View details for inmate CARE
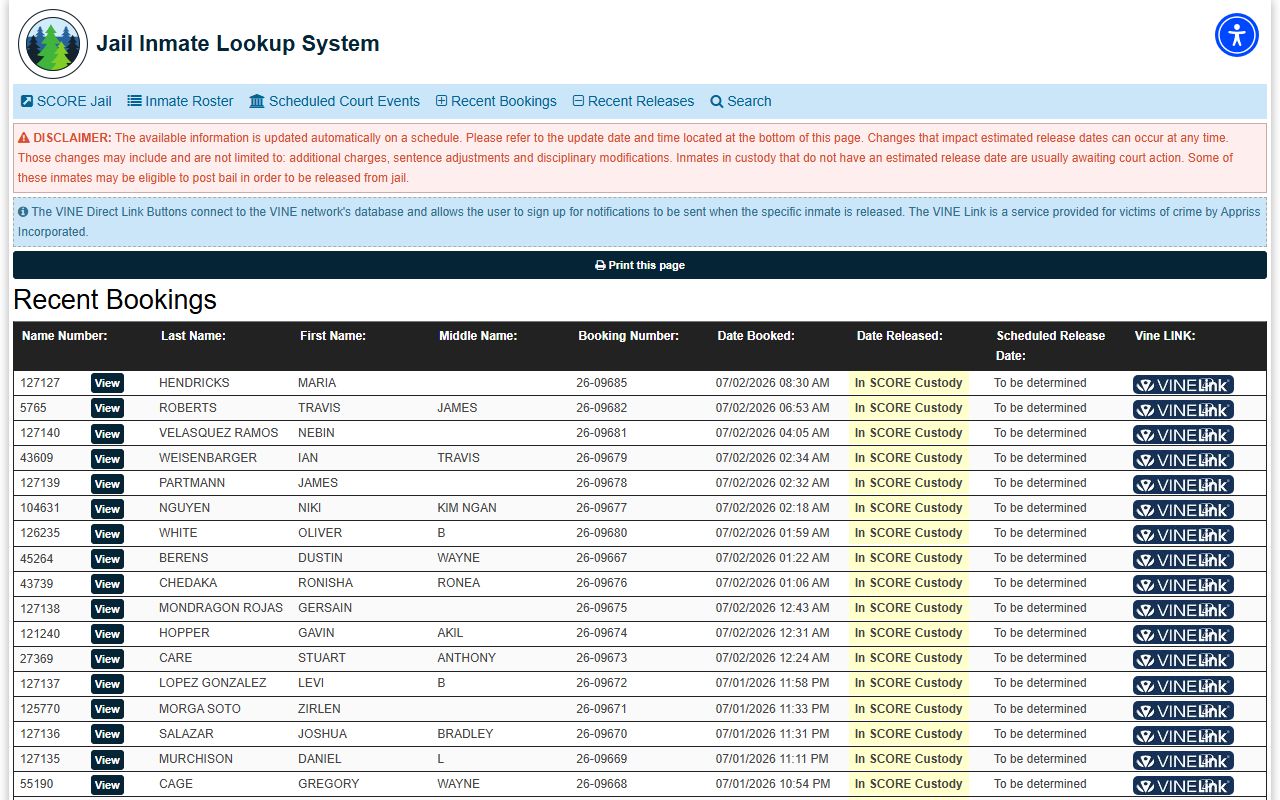The image size is (1280, 800). (107, 658)
